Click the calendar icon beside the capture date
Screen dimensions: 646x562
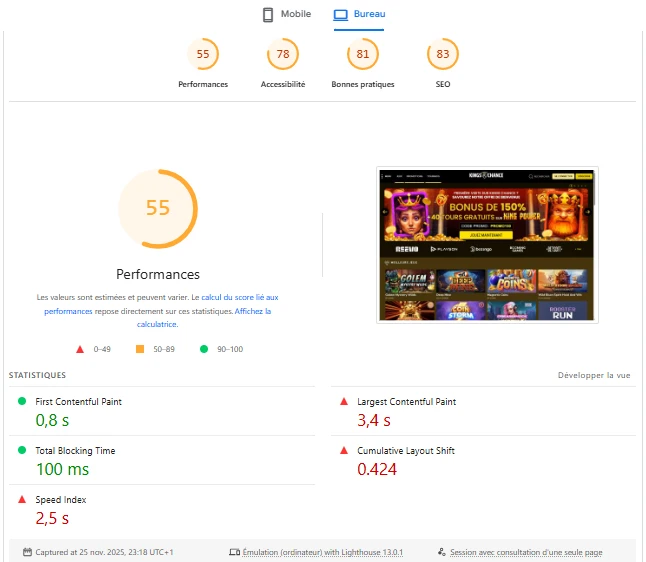point(27,552)
